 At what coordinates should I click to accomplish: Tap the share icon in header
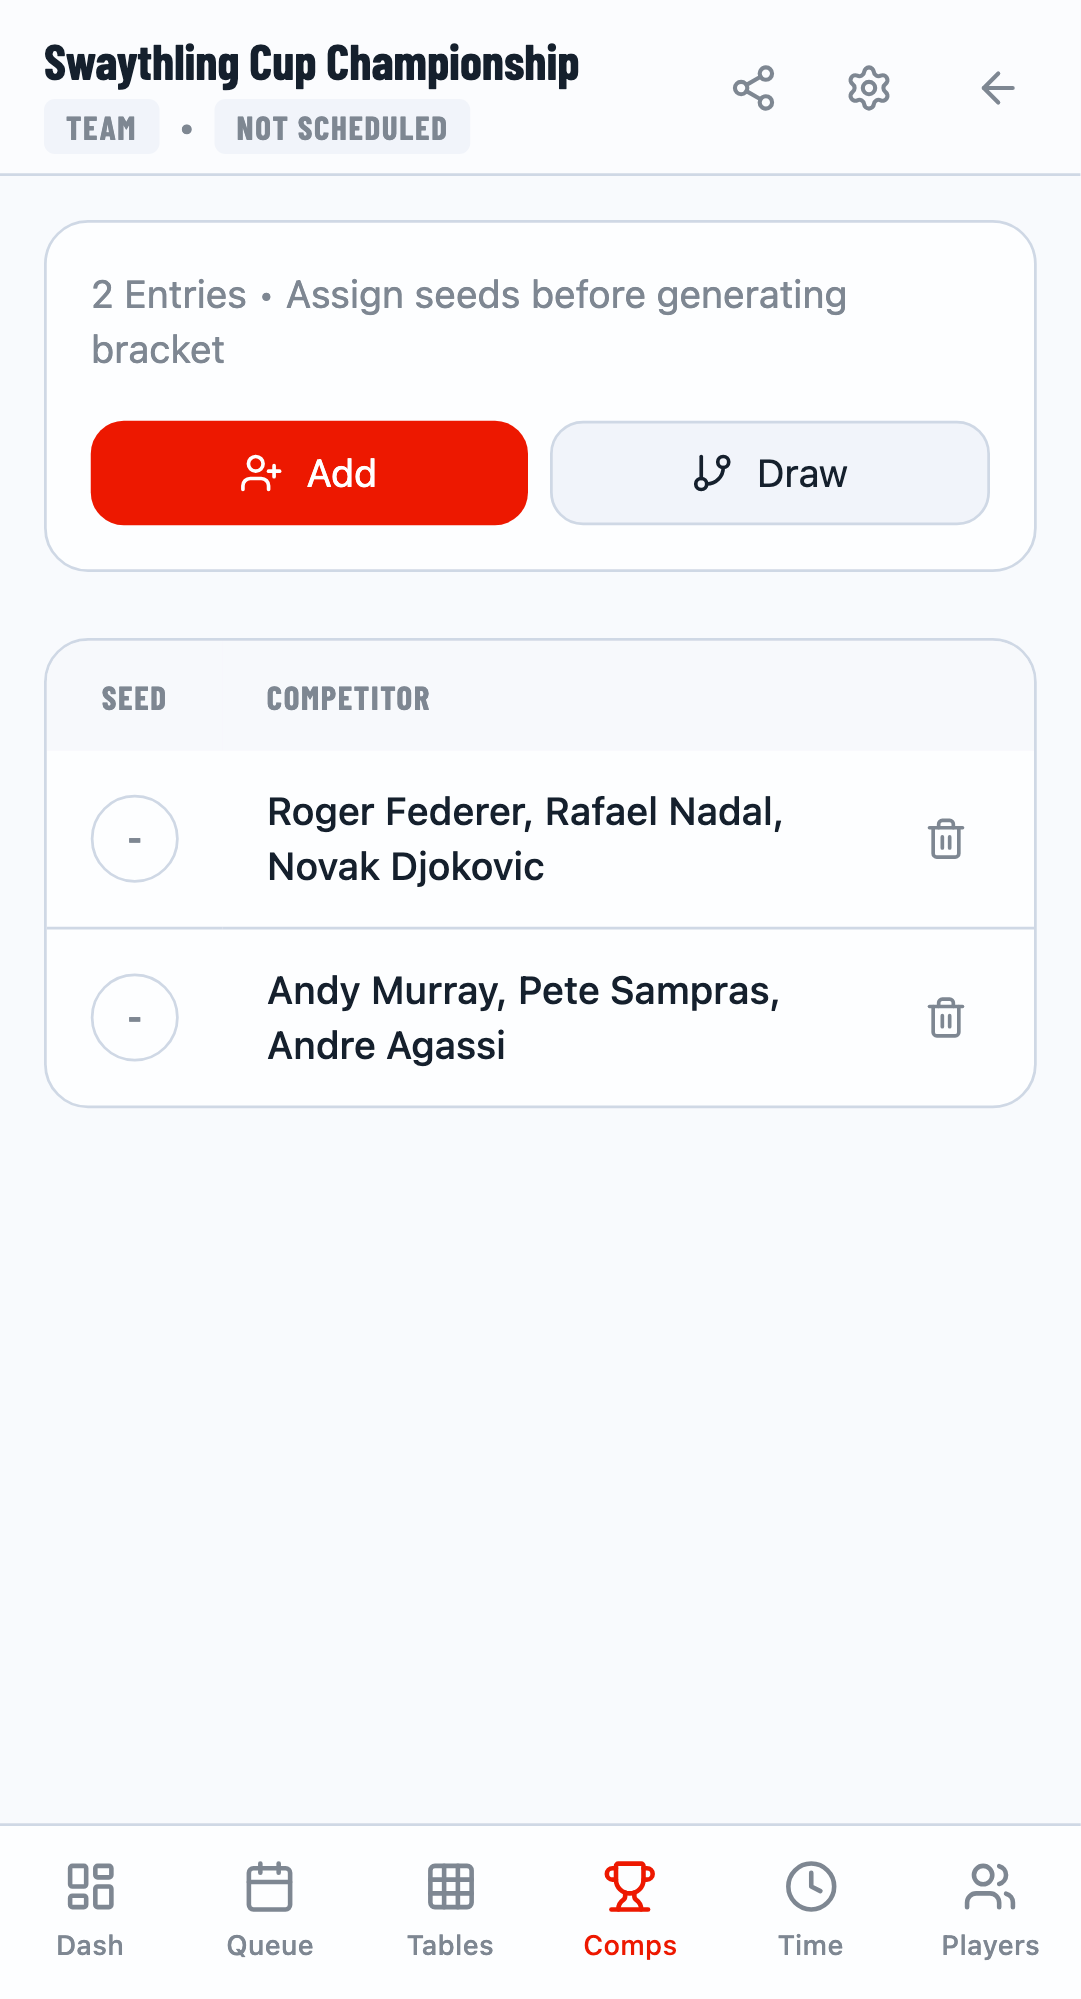pos(753,88)
